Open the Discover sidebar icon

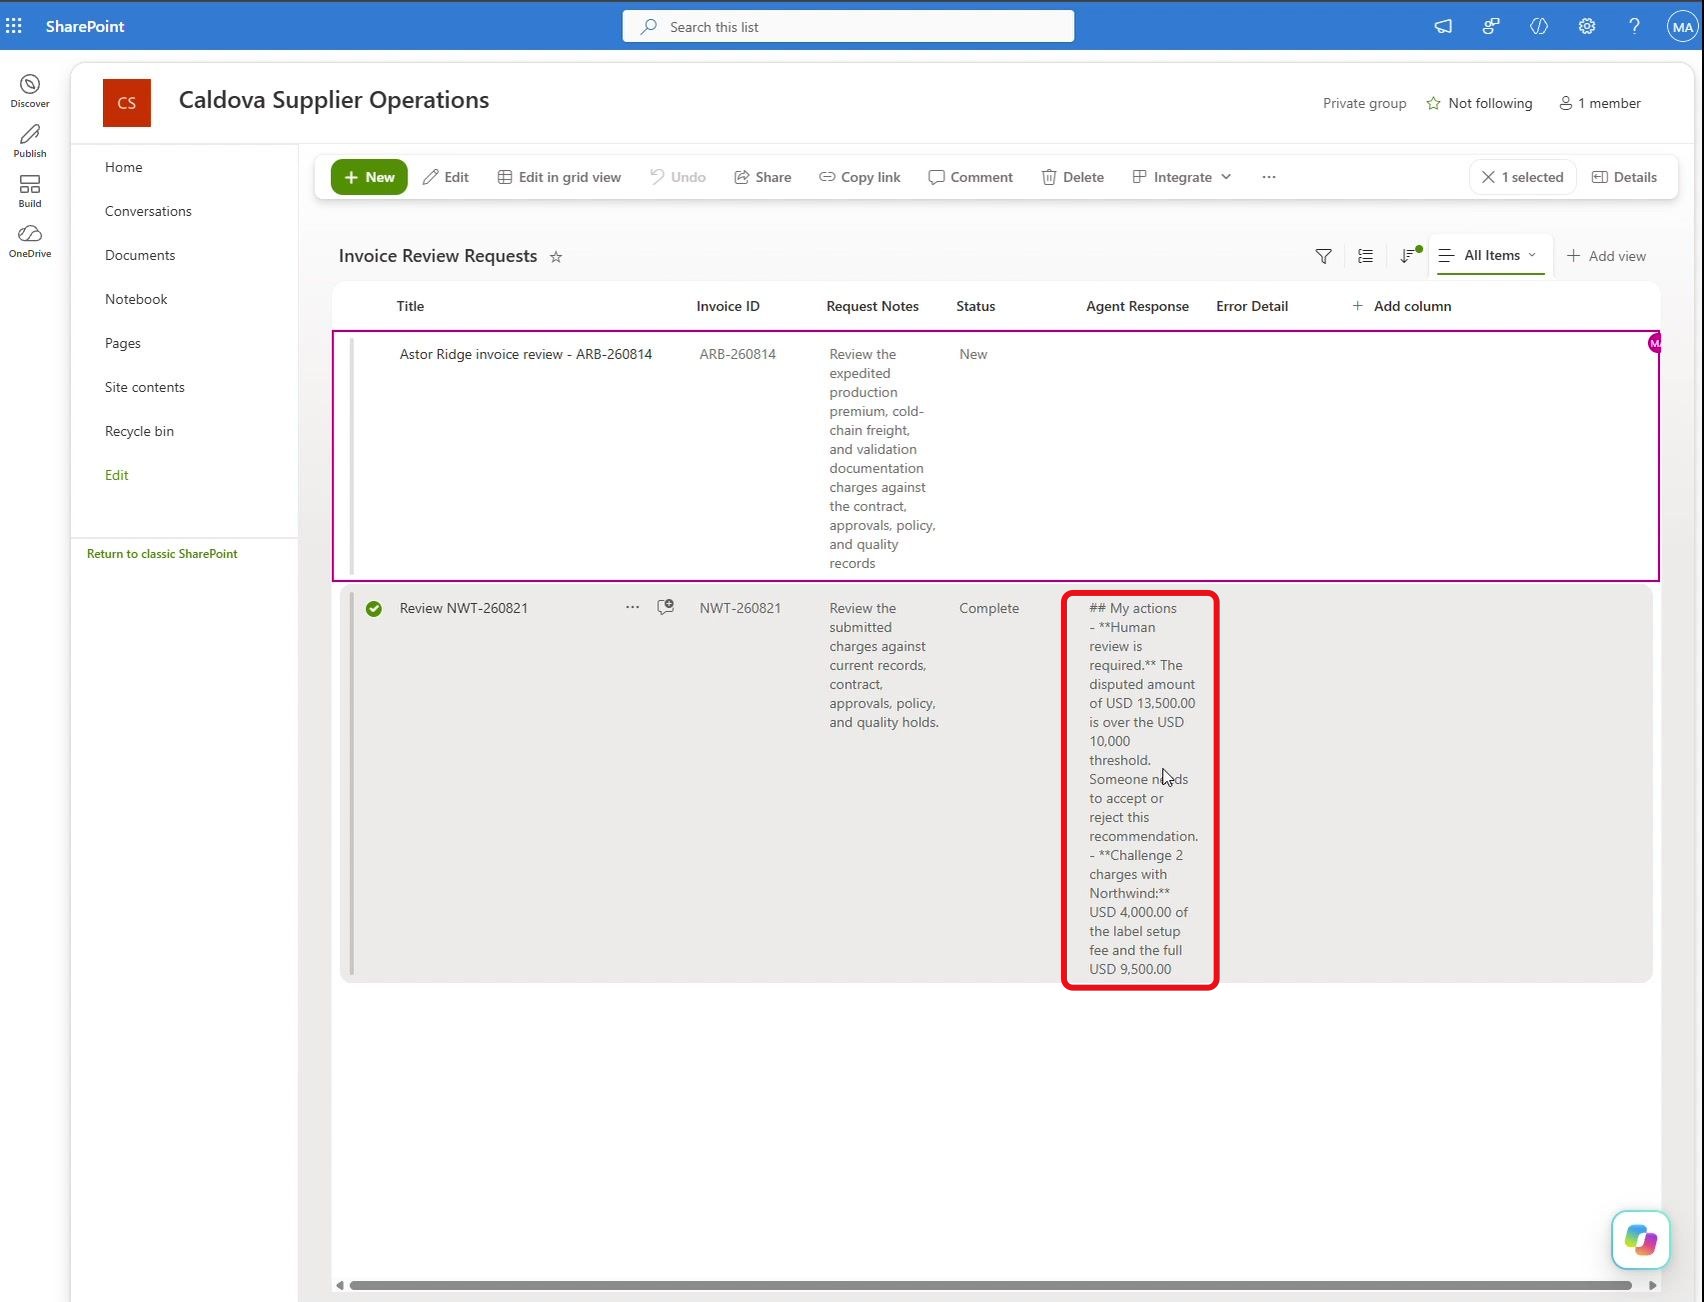(x=30, y=91)
